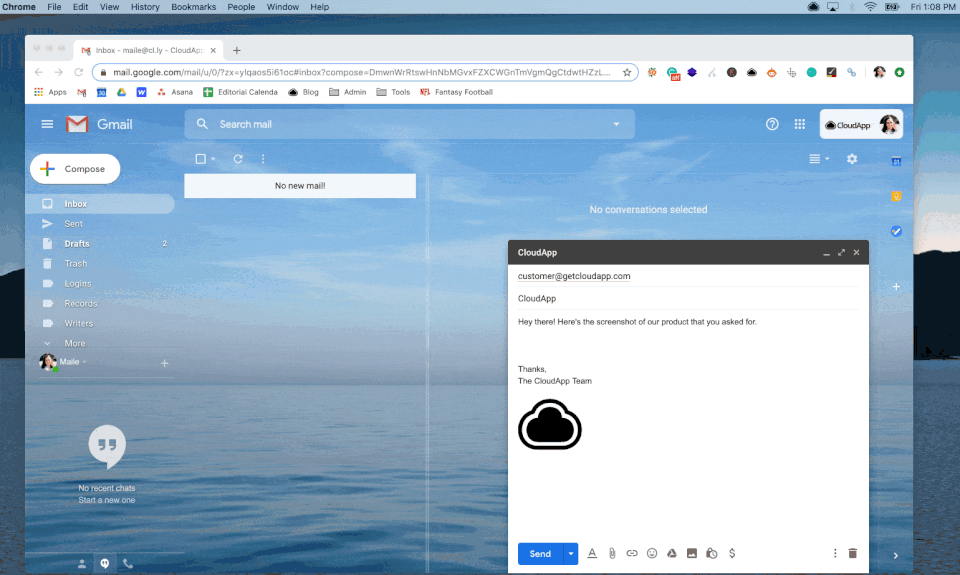
Task: Open Hangouts conversations tab icon
Action: click(105, 563)
